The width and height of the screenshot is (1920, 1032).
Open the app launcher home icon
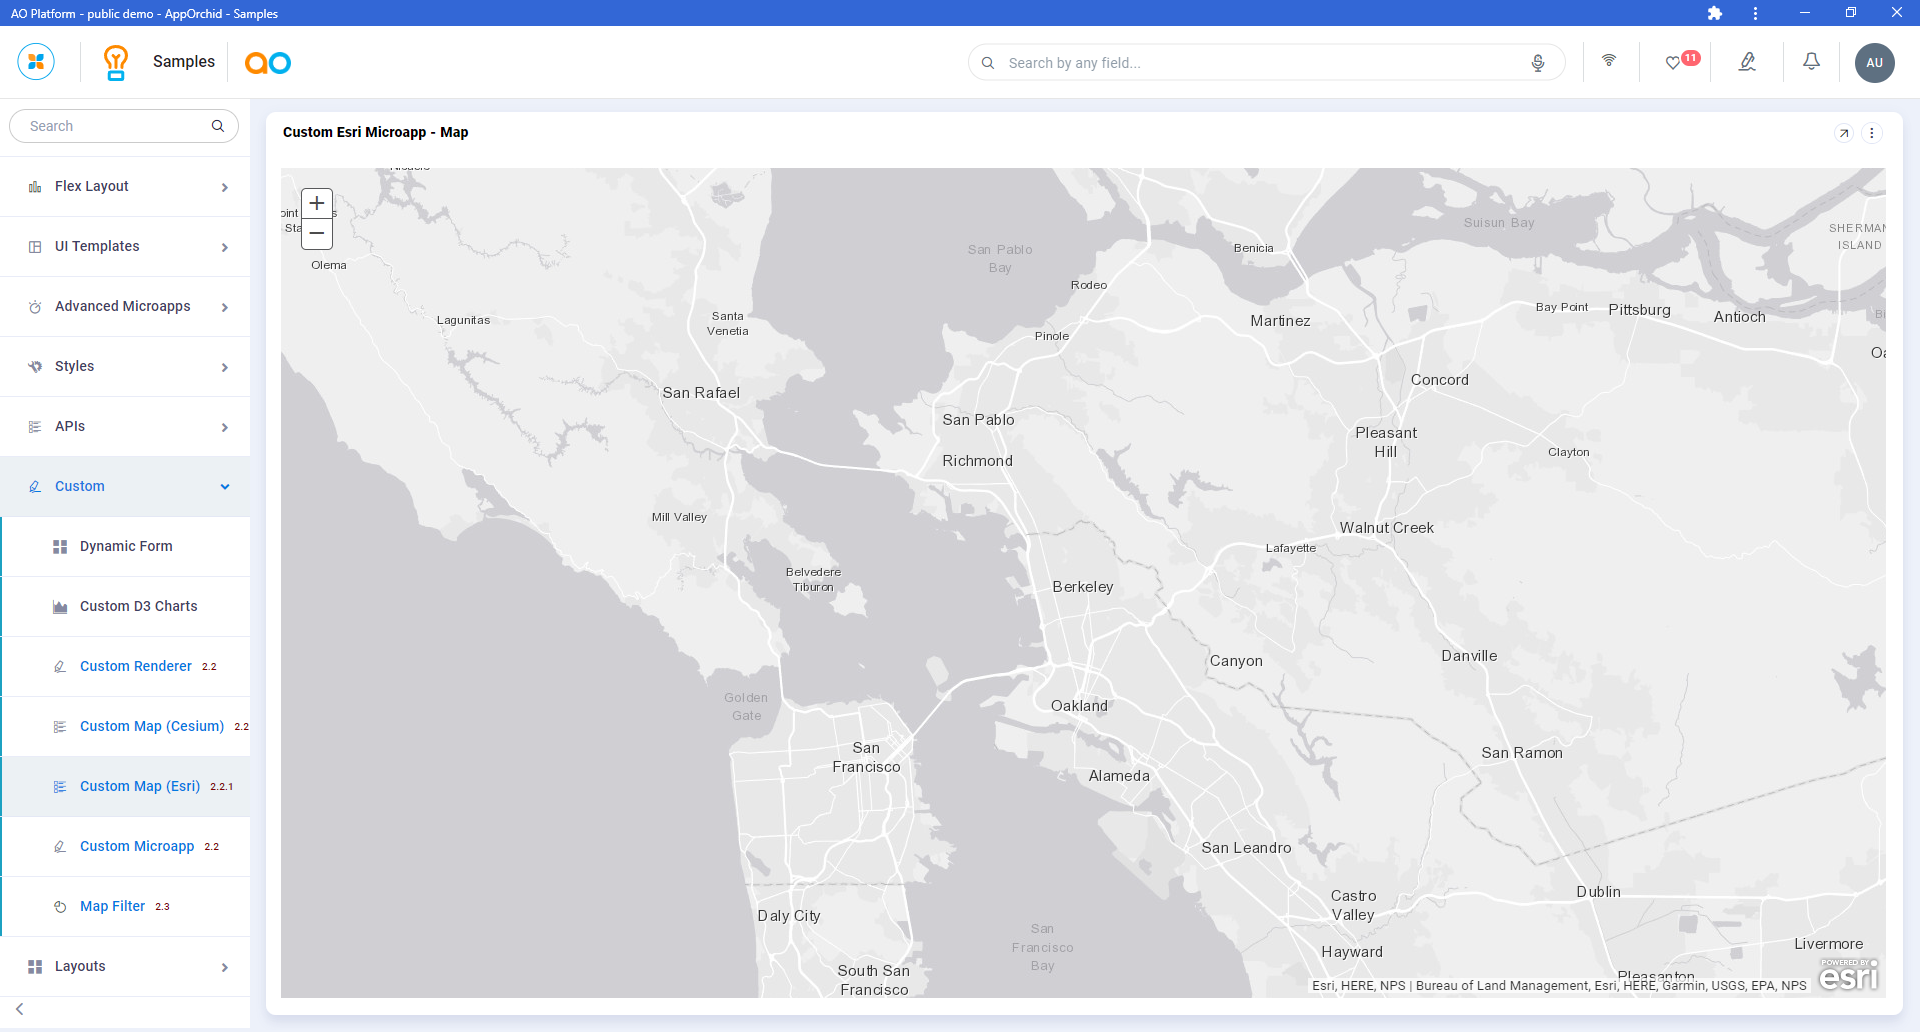tap(36, 62)
